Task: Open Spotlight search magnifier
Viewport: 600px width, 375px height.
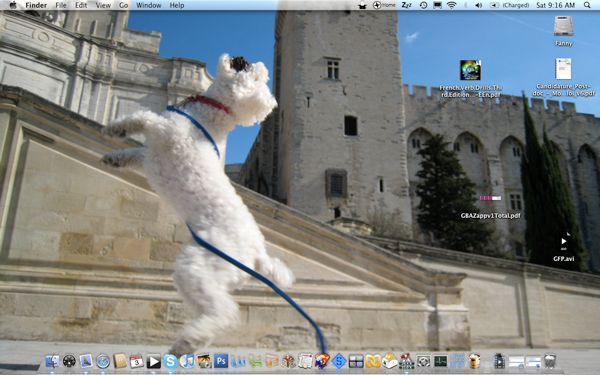Action: point(587,5)
